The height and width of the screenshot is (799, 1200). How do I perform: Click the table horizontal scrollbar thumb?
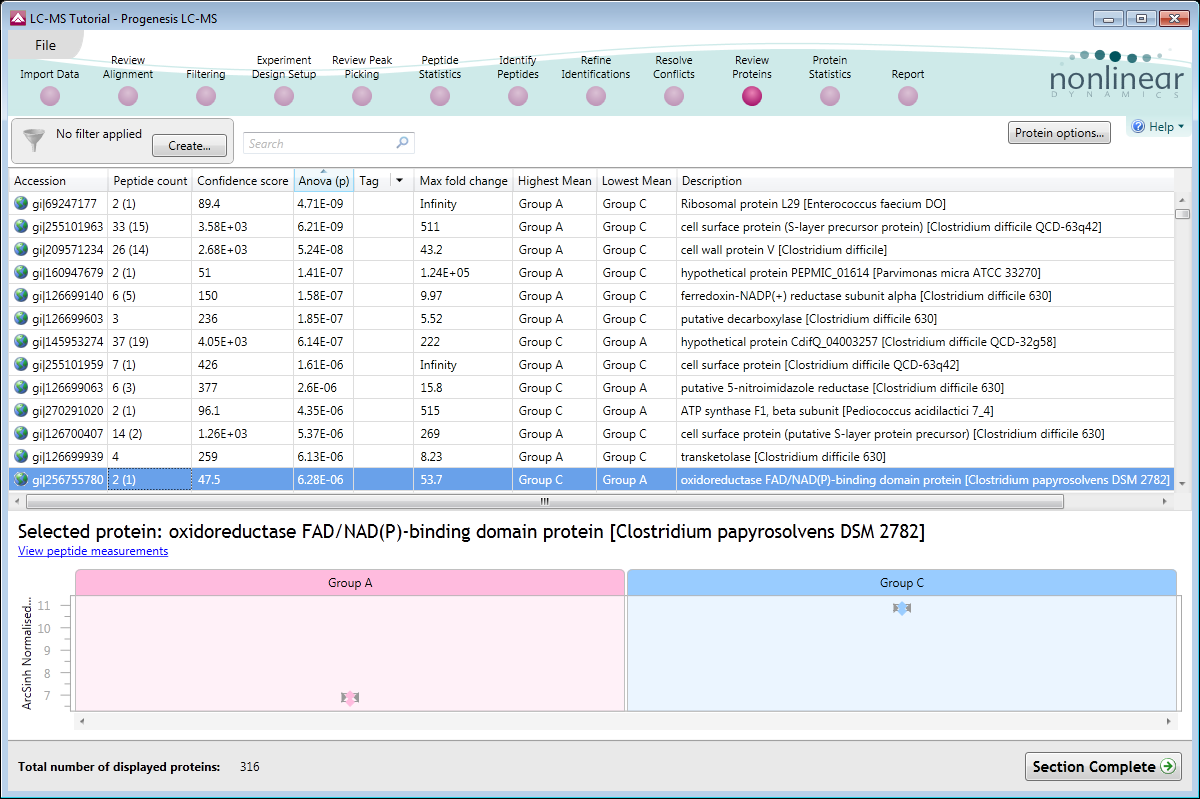545,501
